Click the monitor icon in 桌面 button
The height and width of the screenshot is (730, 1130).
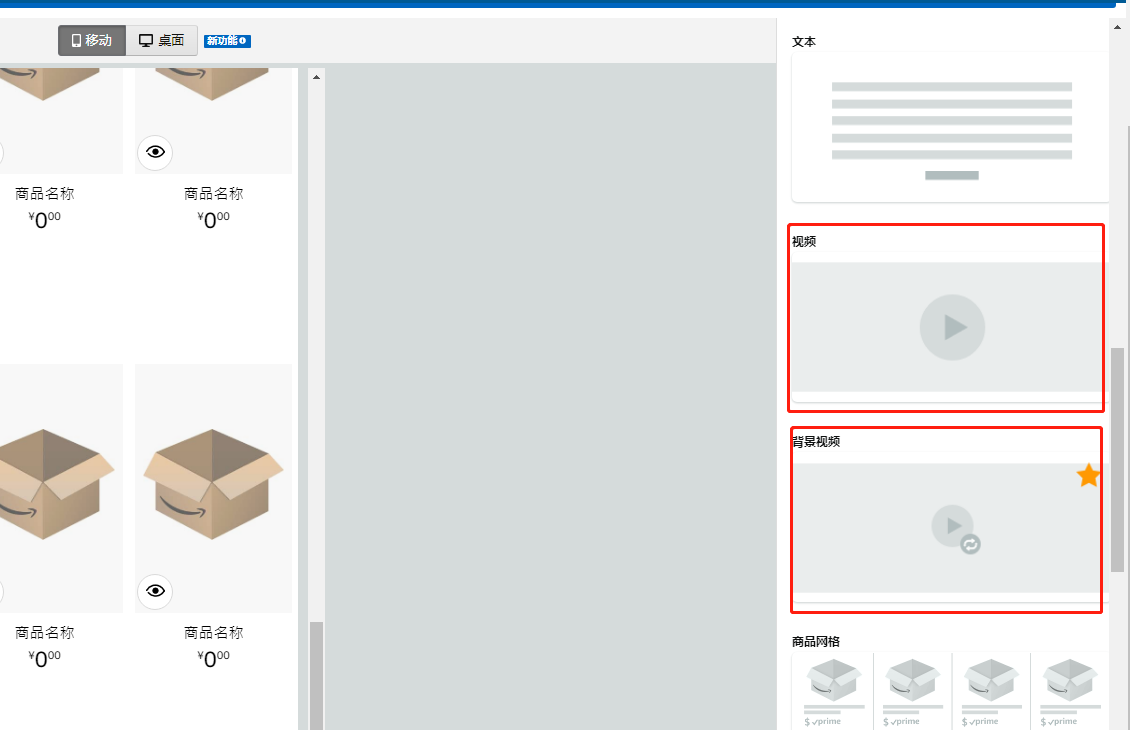146,41
